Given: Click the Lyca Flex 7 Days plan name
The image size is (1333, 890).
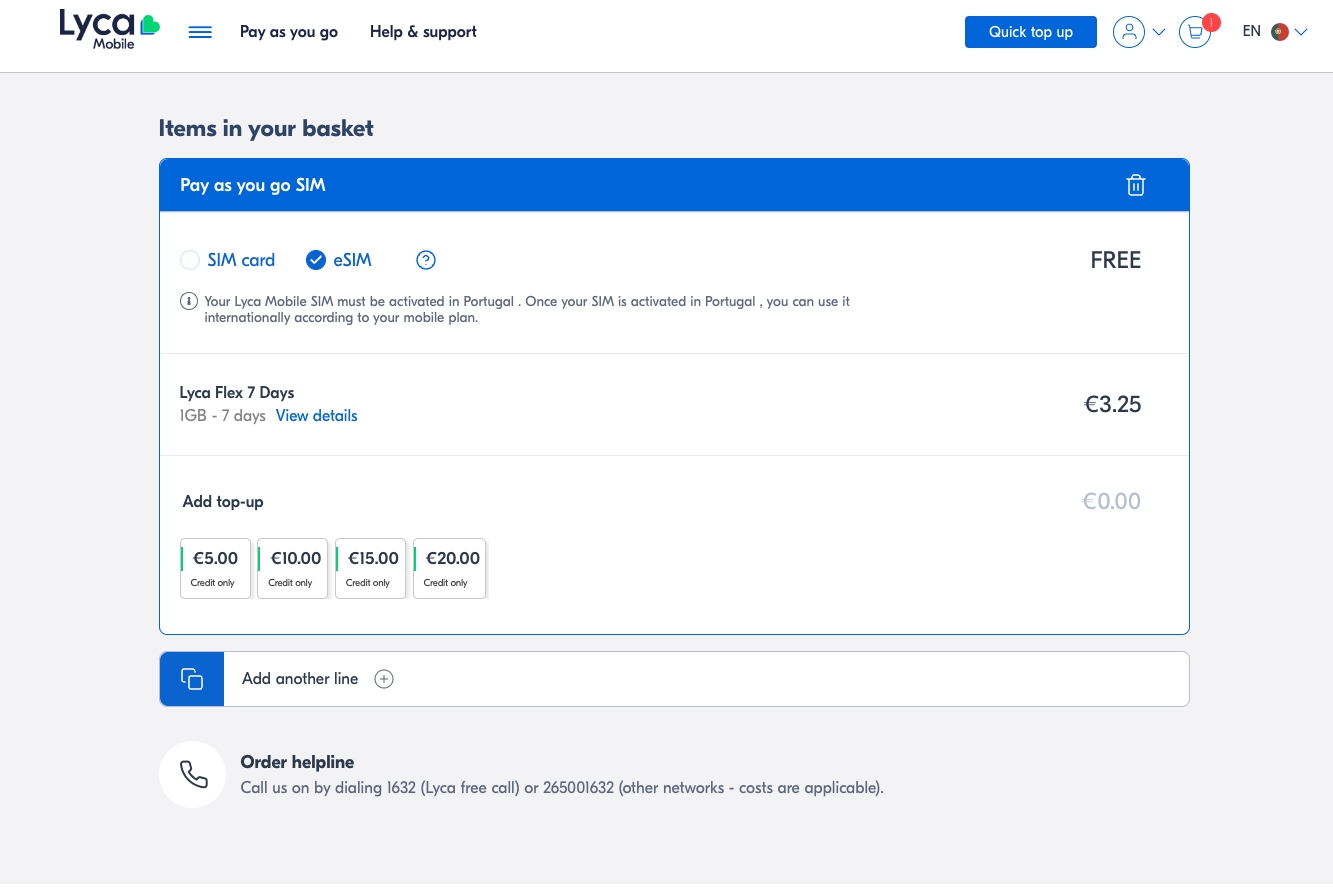Looking at the screenshot, I should point(237,393).
